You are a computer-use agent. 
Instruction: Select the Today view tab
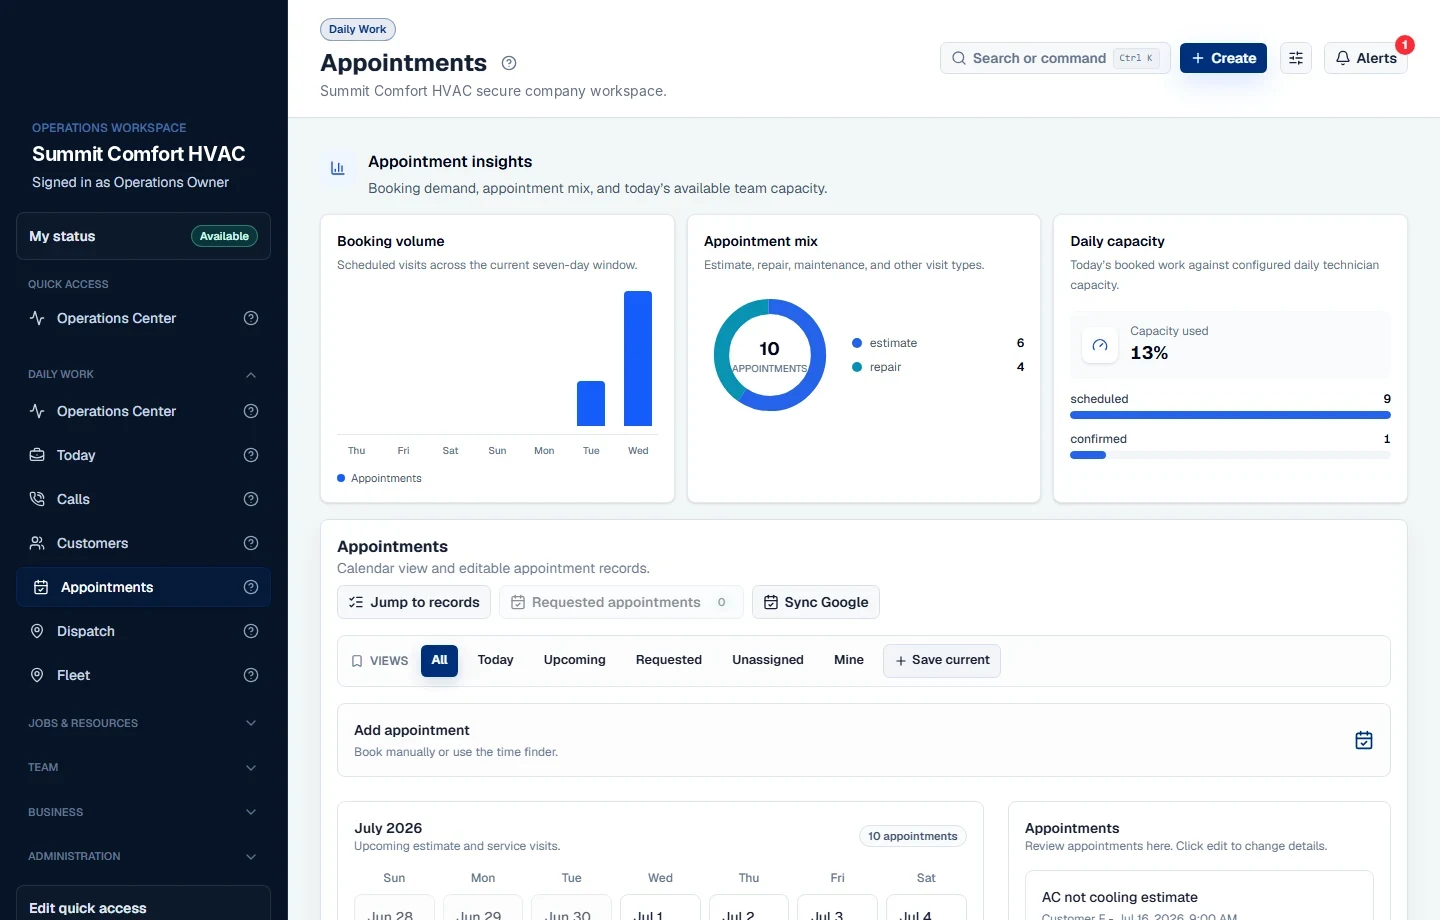click(x=495, y=660)
